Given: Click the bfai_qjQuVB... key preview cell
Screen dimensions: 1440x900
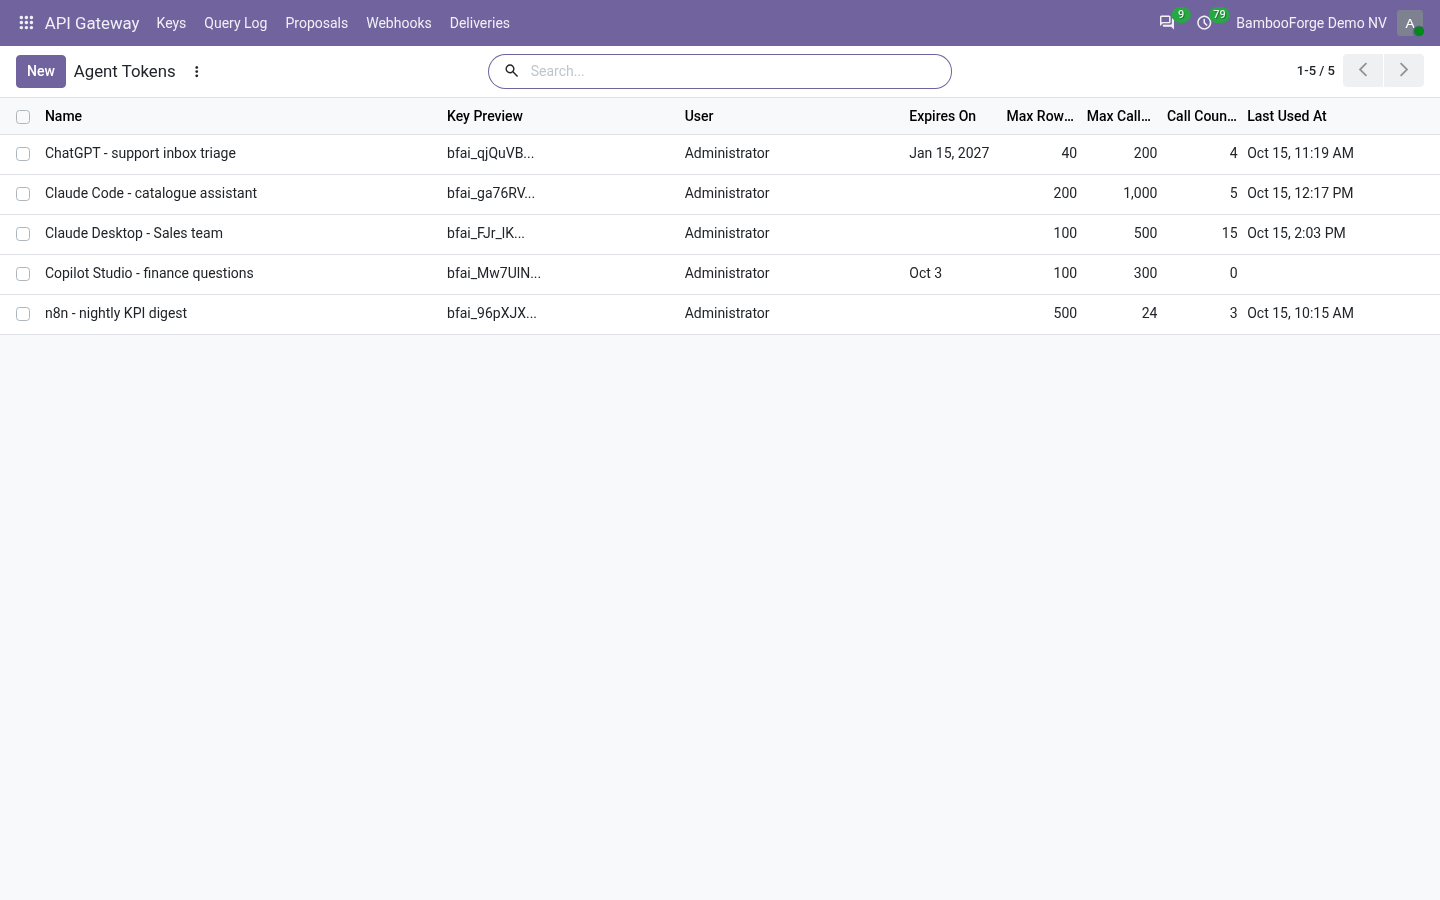Looking at the screenshot, I should point(490,153).
